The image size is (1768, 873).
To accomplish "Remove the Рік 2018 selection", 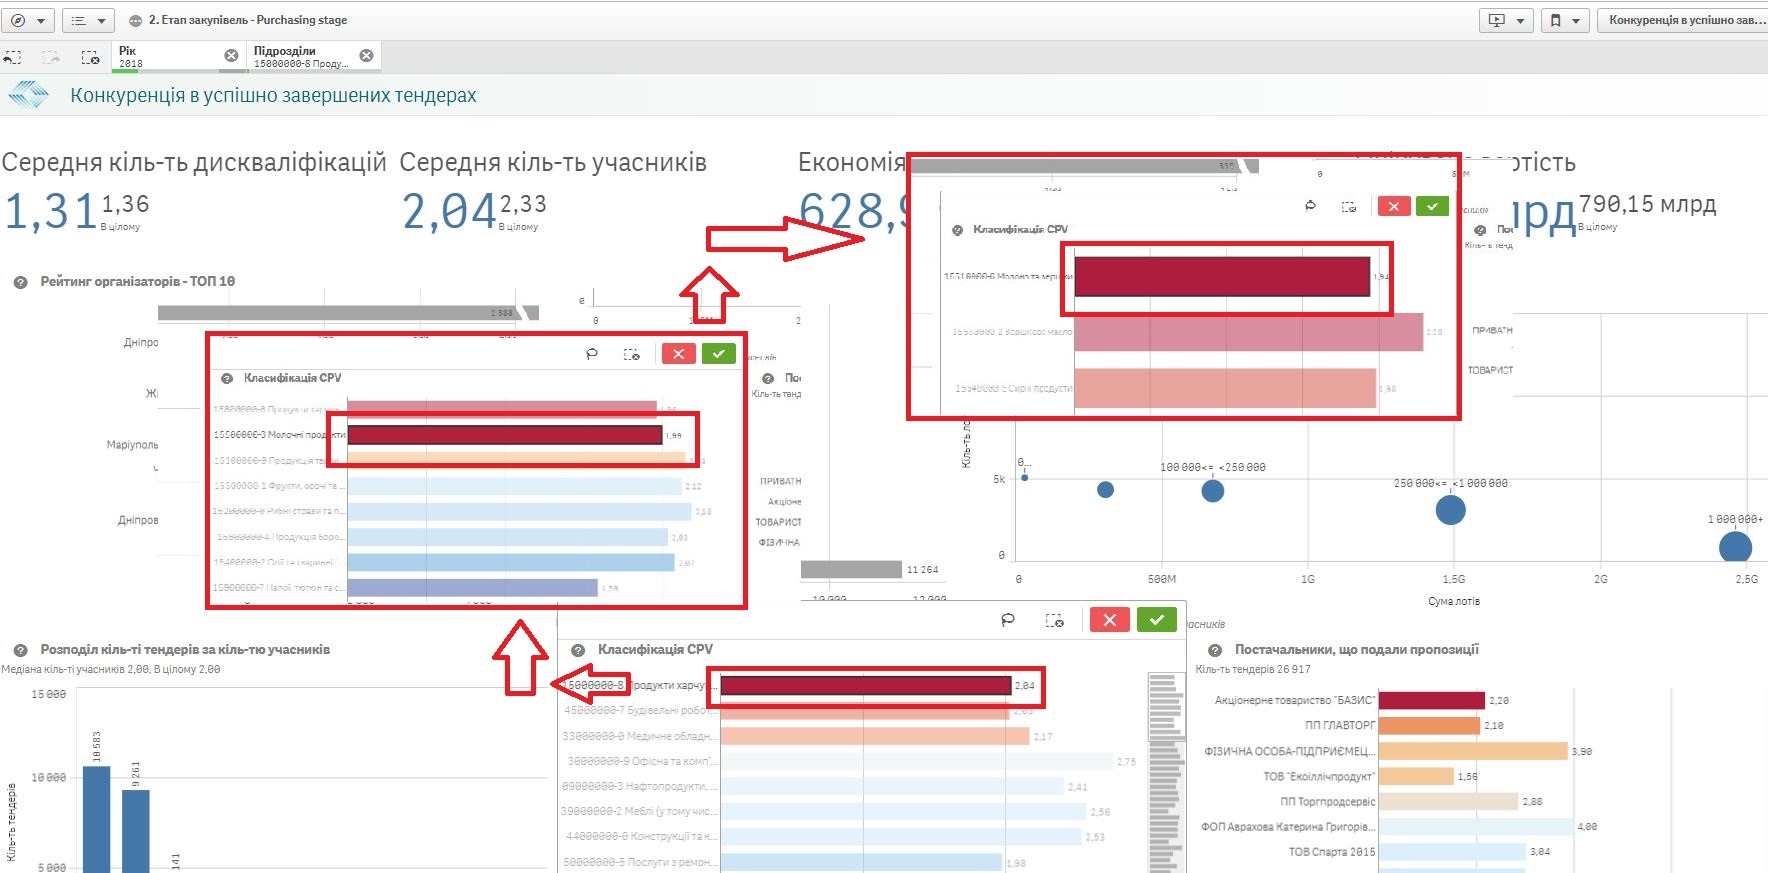I will click(x=231, y=56).
